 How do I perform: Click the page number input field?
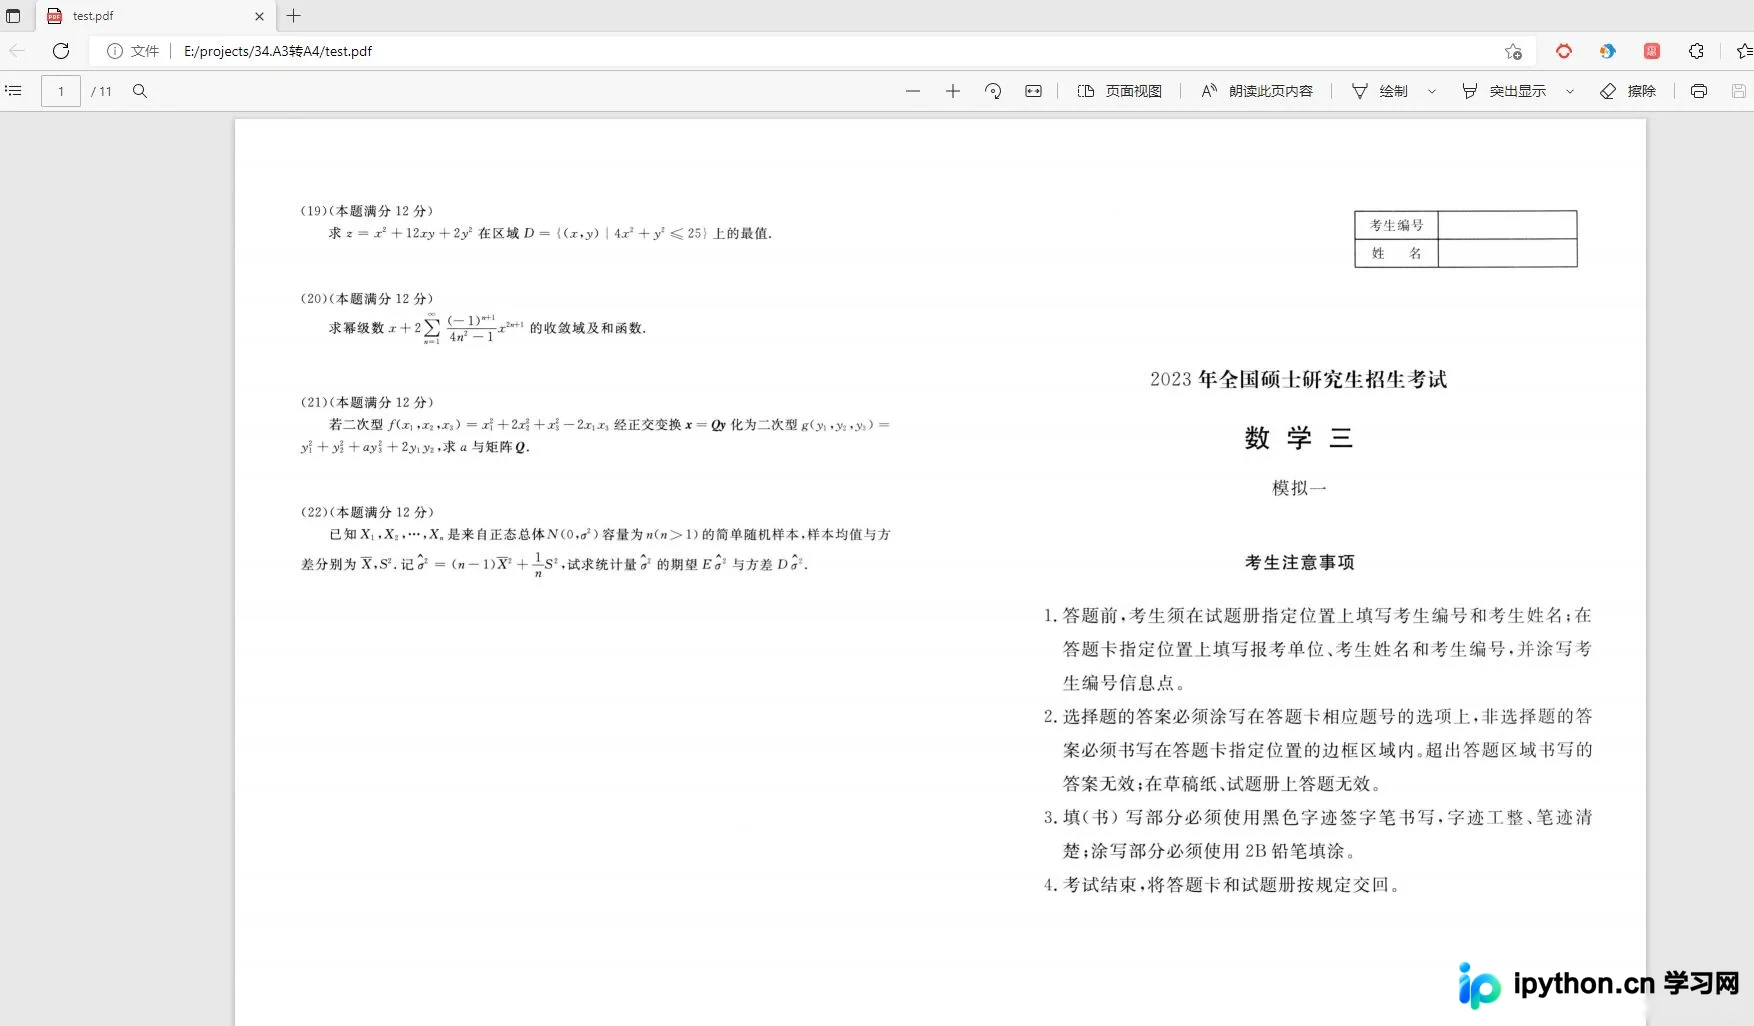pos(61,91)
